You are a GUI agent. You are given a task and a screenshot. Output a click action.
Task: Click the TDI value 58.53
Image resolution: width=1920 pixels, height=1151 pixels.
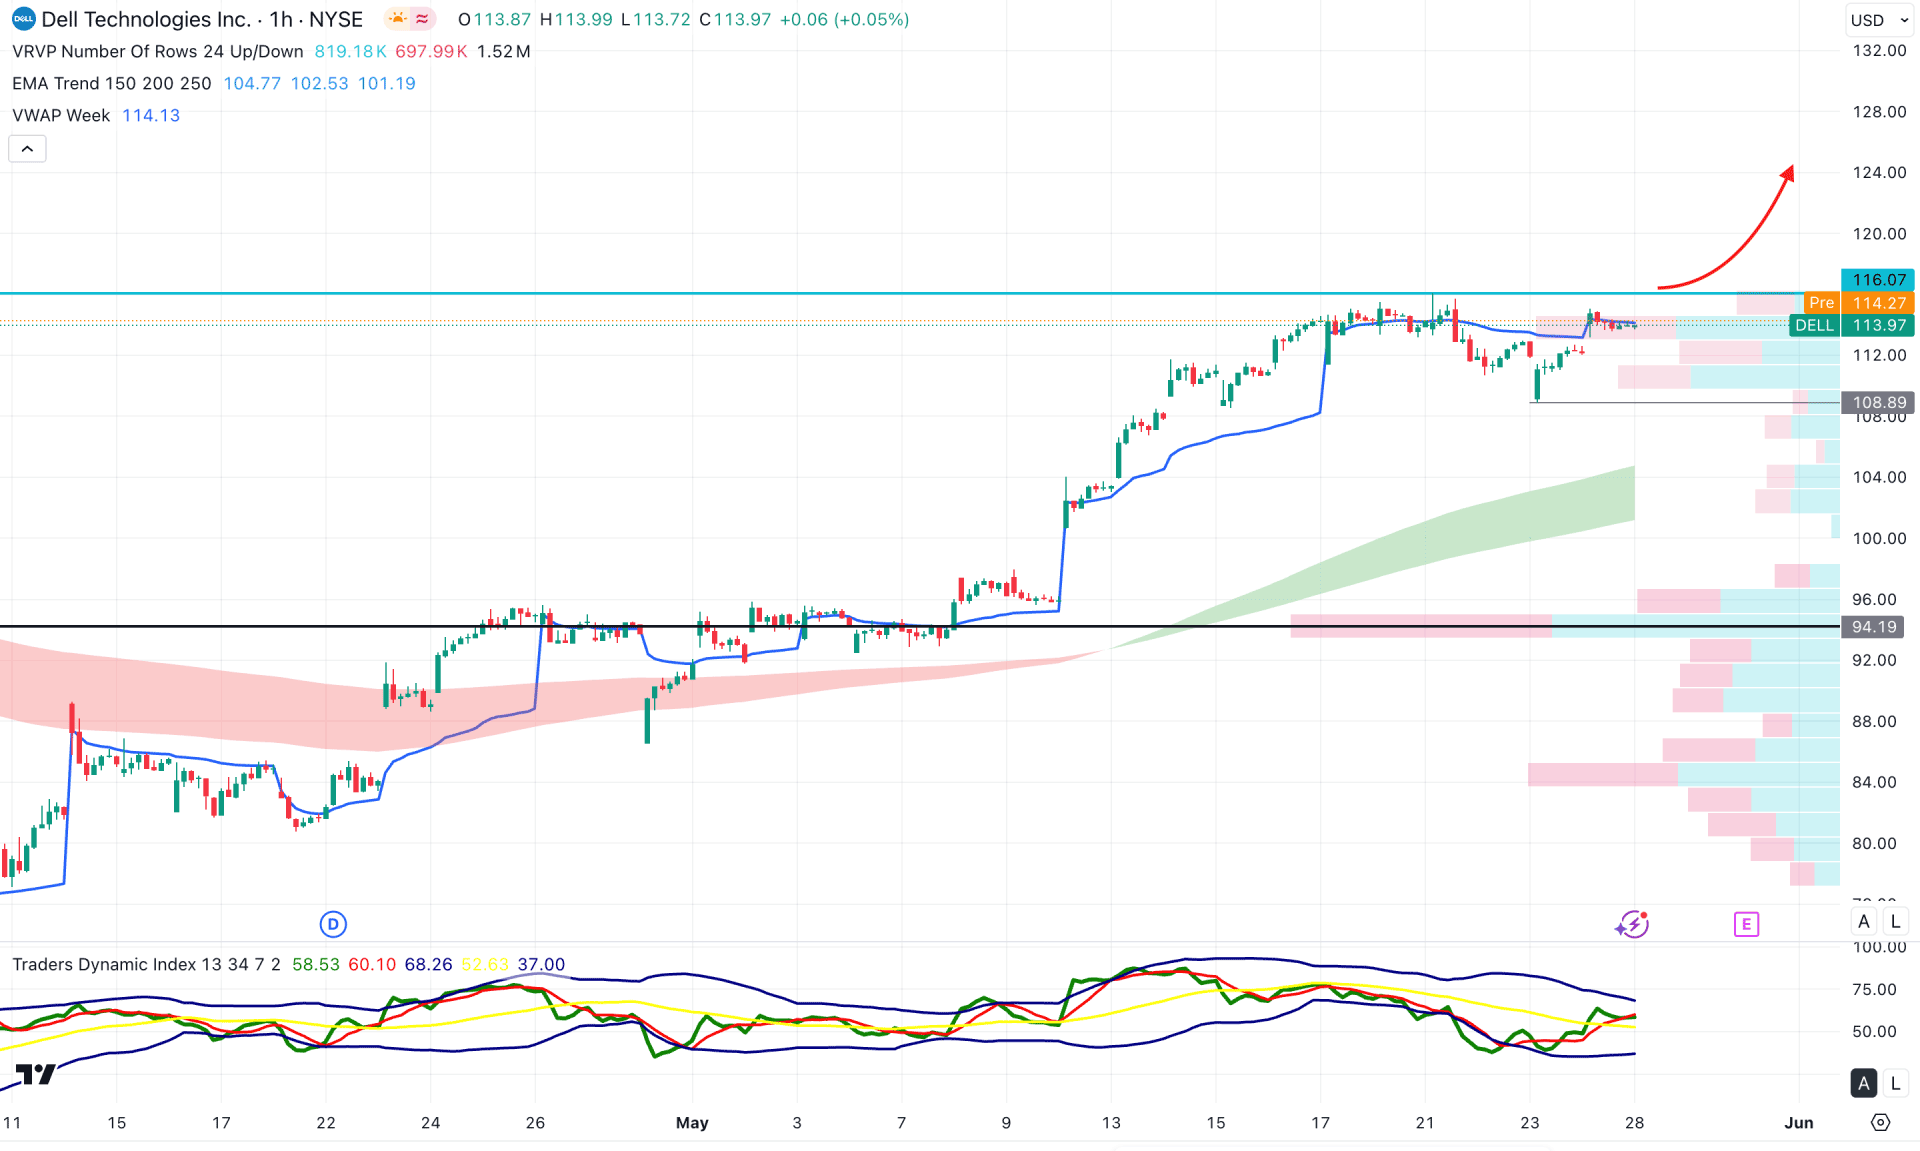point(315,964)
